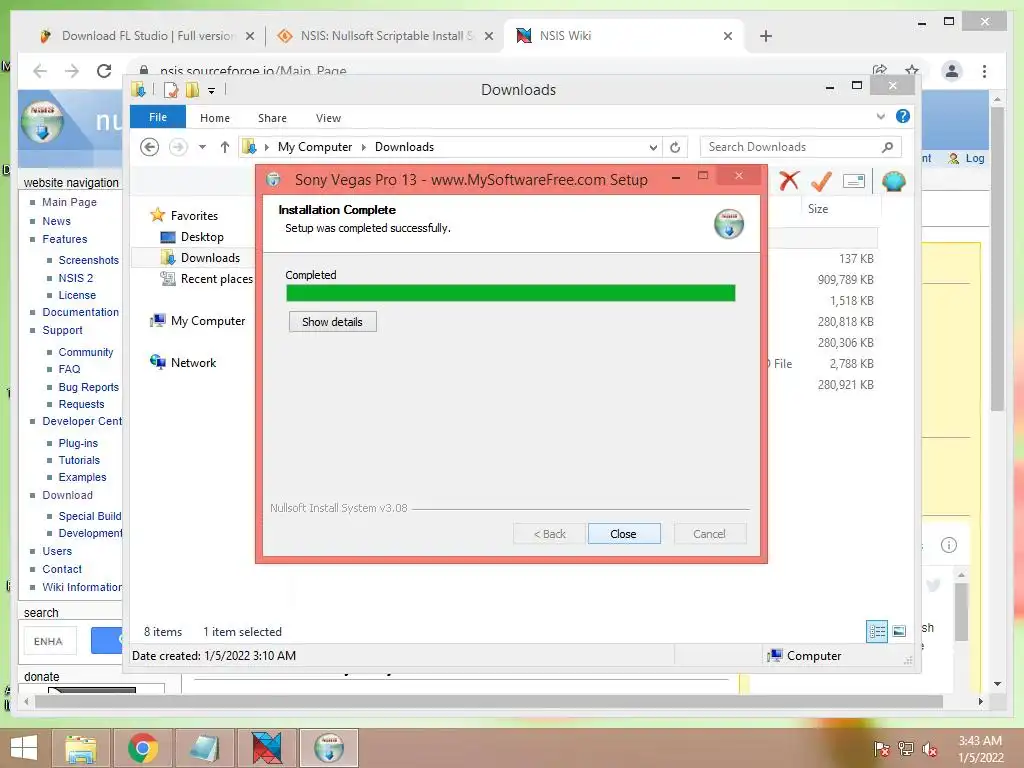
Task: Open the News link in NSIS wiki
Action: [x=56, y=221]
